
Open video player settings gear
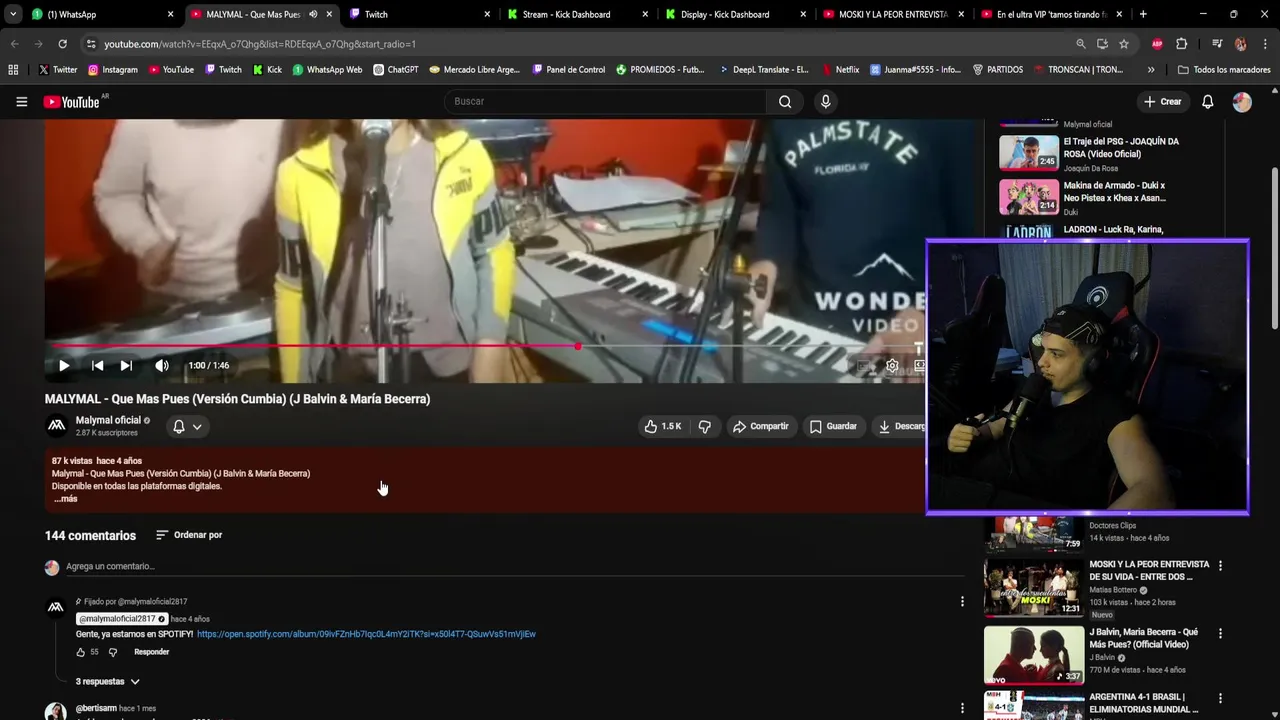(892, 366)
